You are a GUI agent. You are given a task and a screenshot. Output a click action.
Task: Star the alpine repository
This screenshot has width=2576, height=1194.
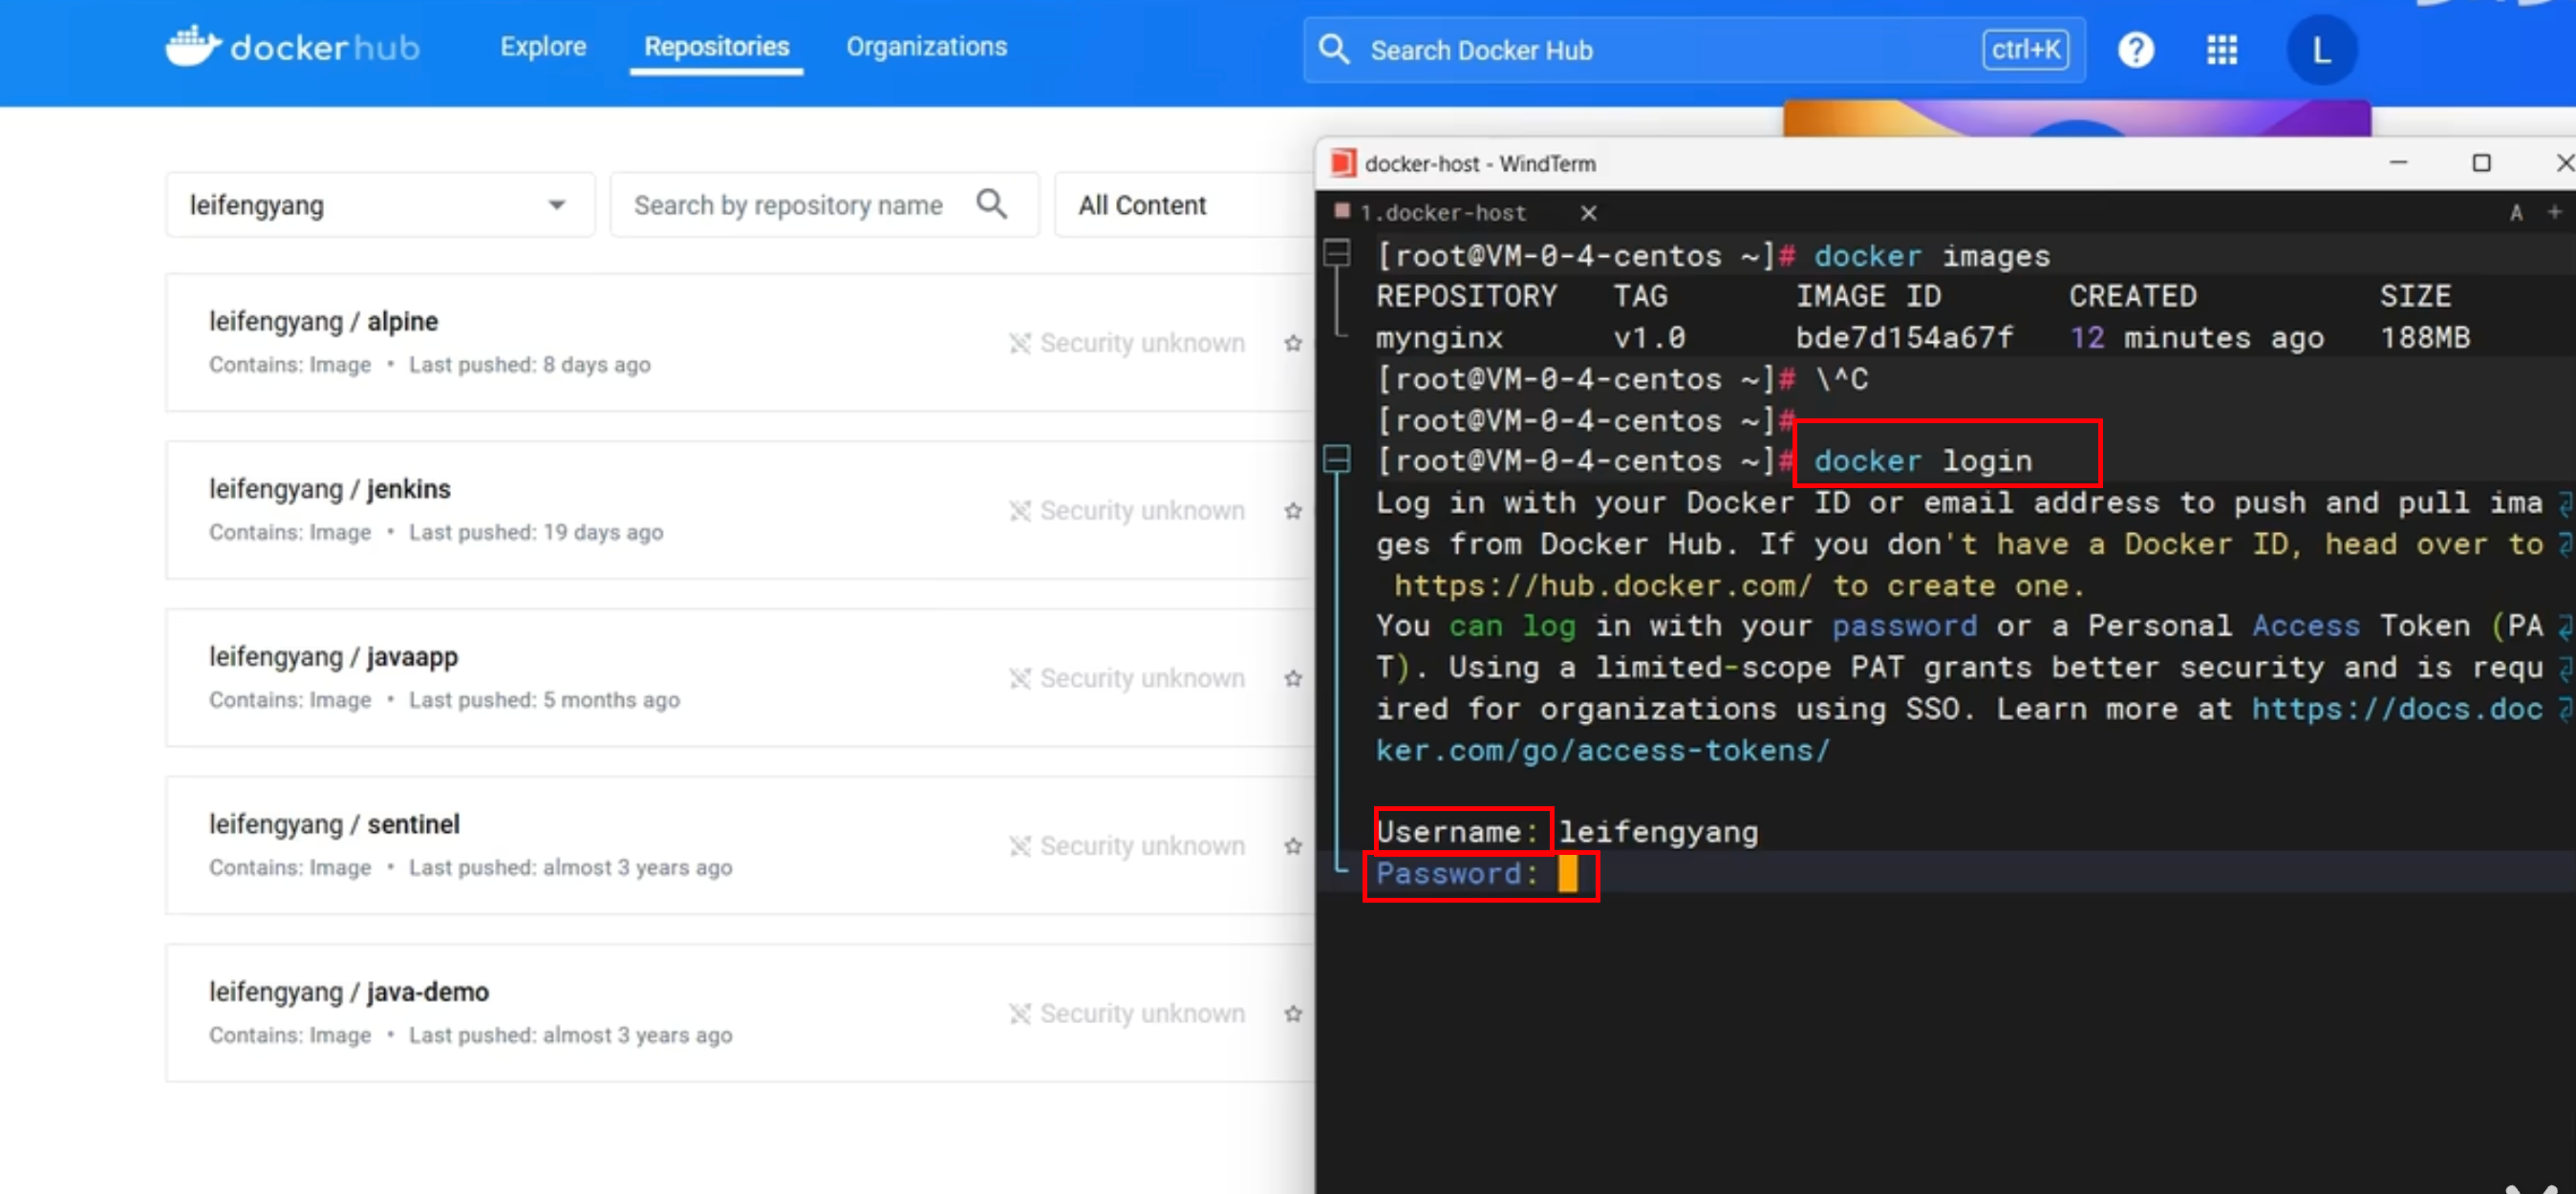pyautogui.click(x=1292, y=343)
